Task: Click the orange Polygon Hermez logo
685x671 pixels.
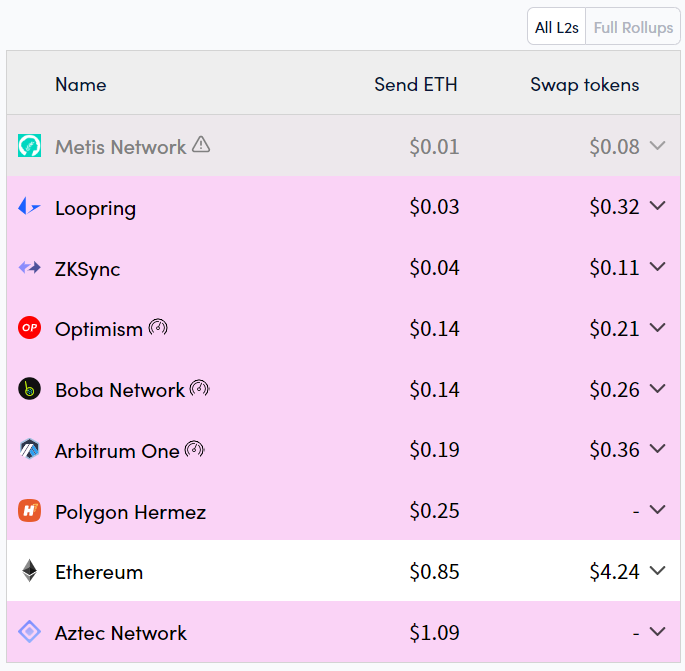Action: 29,511
